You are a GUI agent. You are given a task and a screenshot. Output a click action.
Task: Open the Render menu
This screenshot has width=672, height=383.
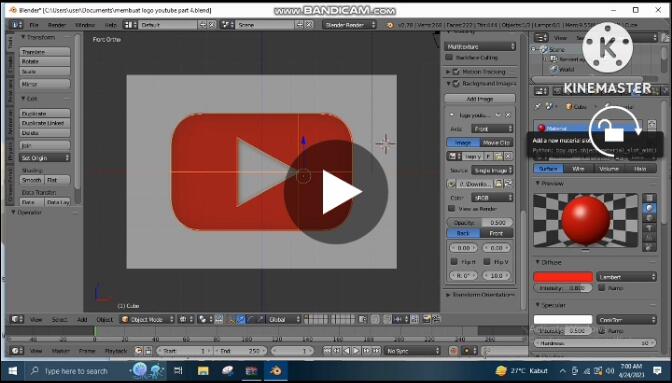pyautogui.click(x=57, y=25)
